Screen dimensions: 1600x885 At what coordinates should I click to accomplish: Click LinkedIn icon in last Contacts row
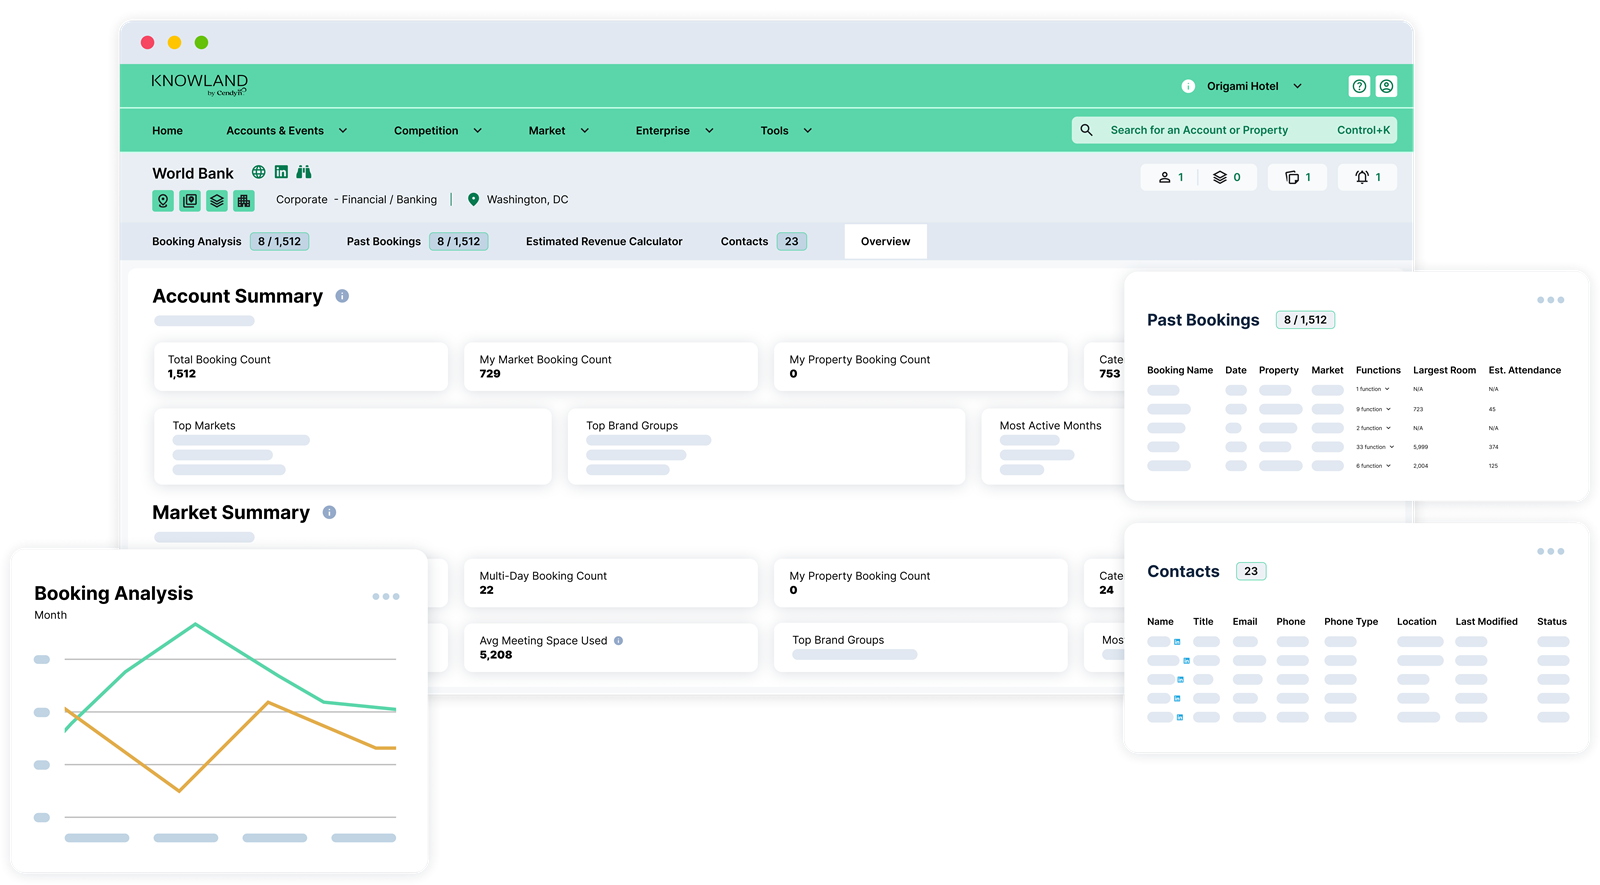pos(1180,718)
